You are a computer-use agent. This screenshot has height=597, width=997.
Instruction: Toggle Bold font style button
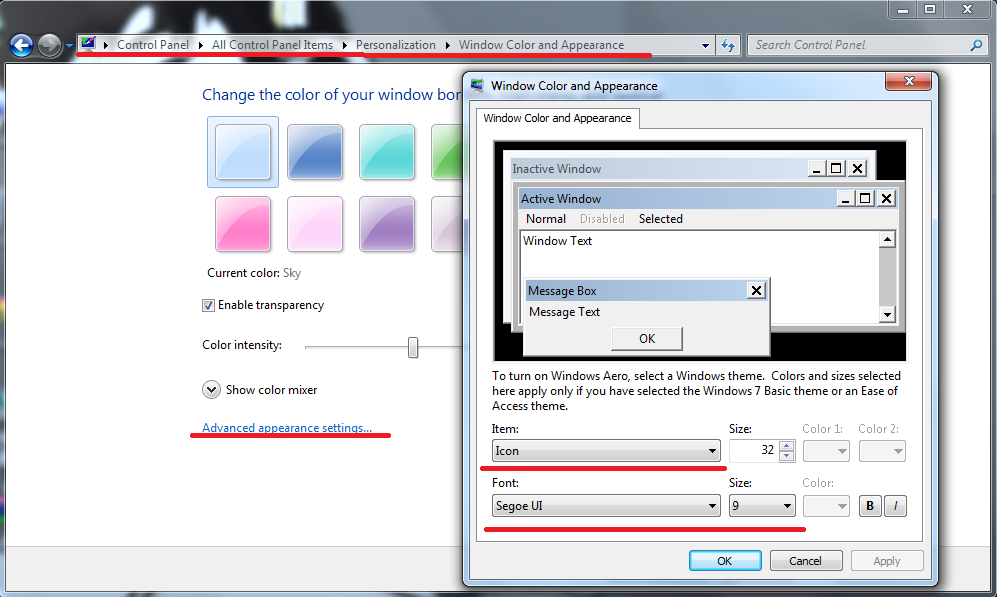[869, 506]
